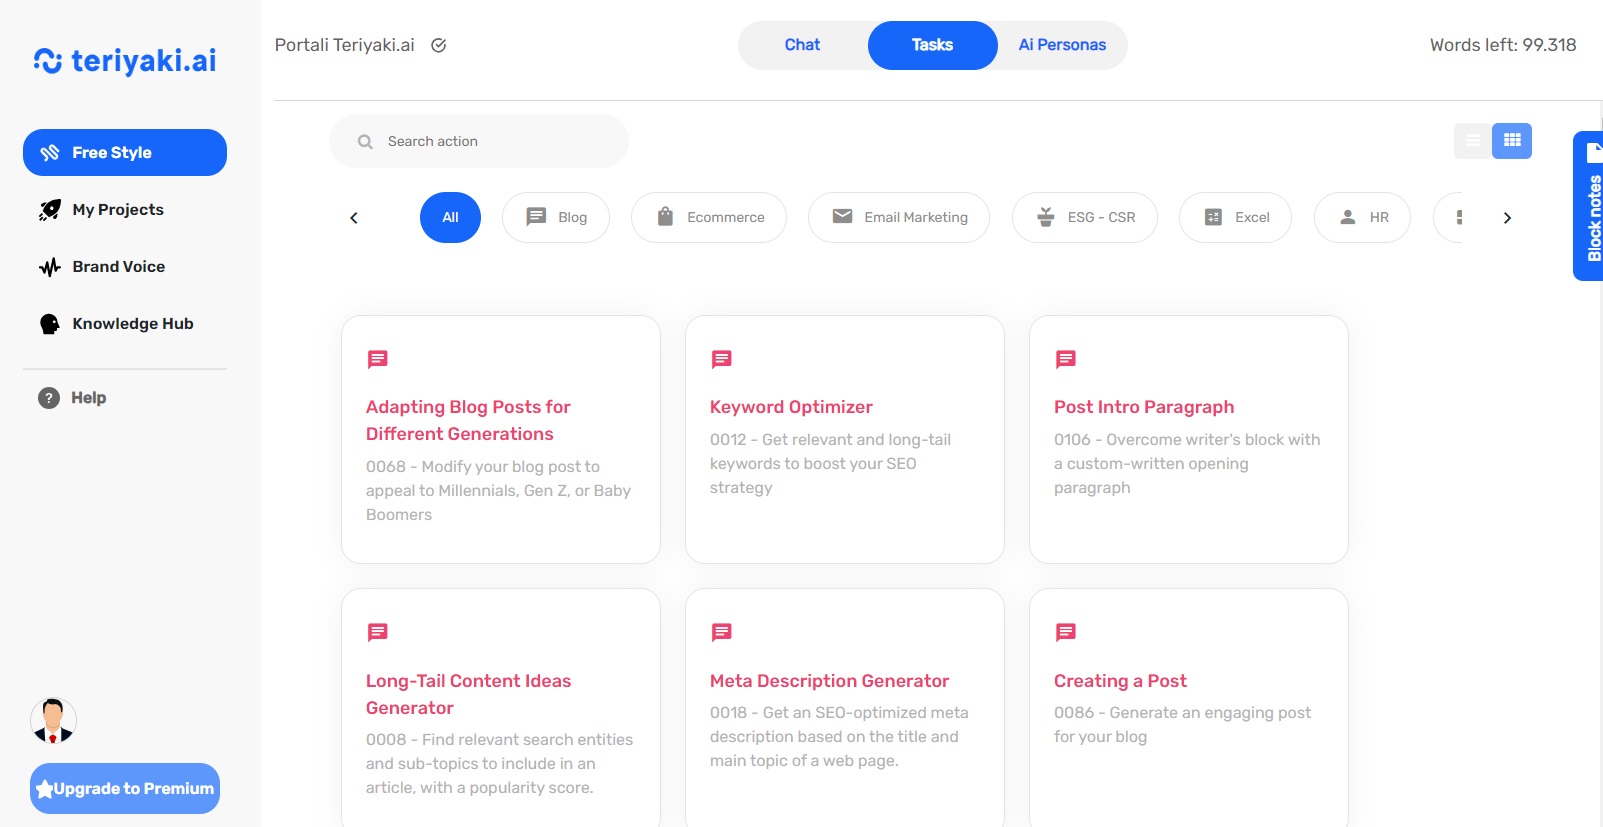Screen dimensions: 1603x827
Task: Switch to grid view layout
Action: click(1512, 141)
